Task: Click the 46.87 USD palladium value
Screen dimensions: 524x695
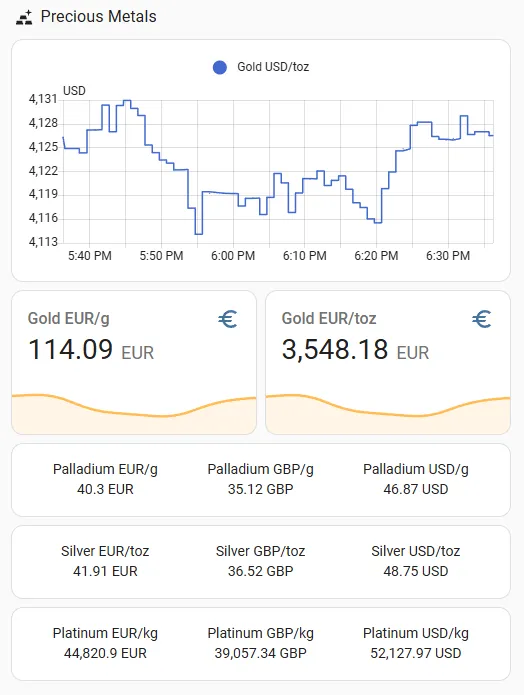Action: (x=416, y=489)
